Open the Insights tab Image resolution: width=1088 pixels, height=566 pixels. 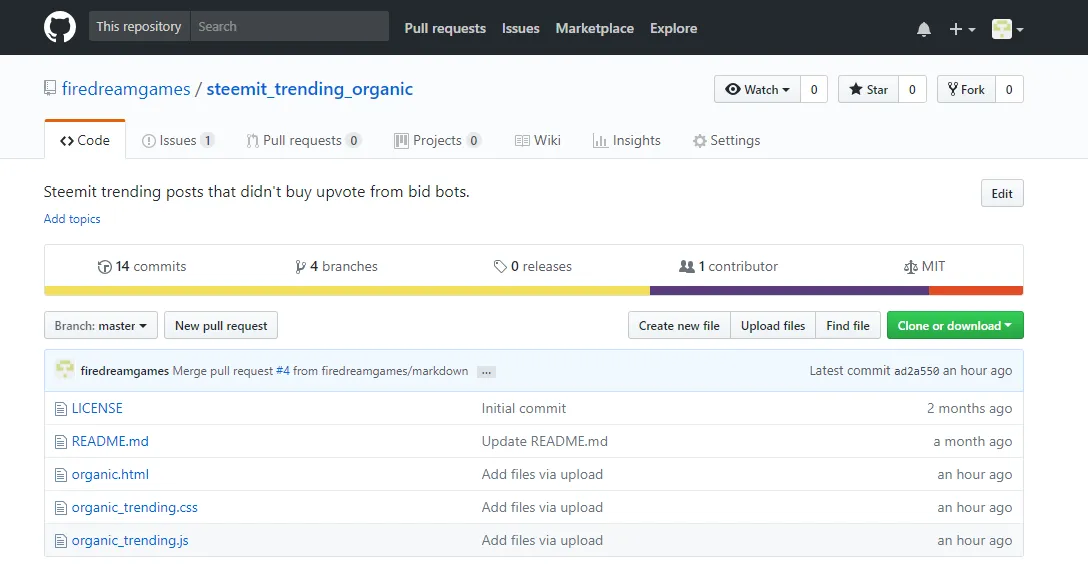point(627,140)
